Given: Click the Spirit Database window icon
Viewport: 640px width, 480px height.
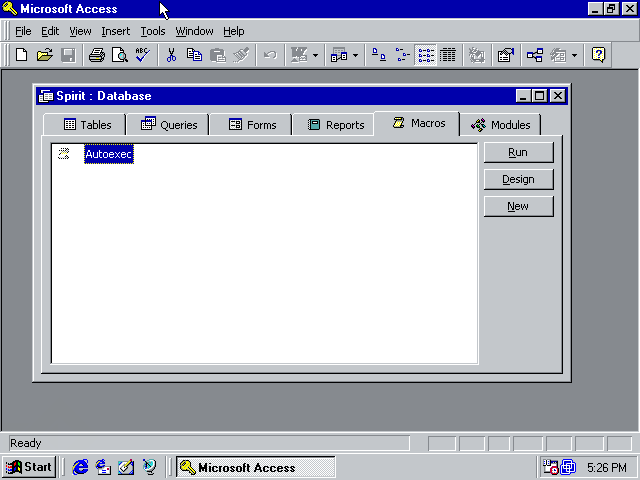Looking at the screenshot, I should coord(46,96).
